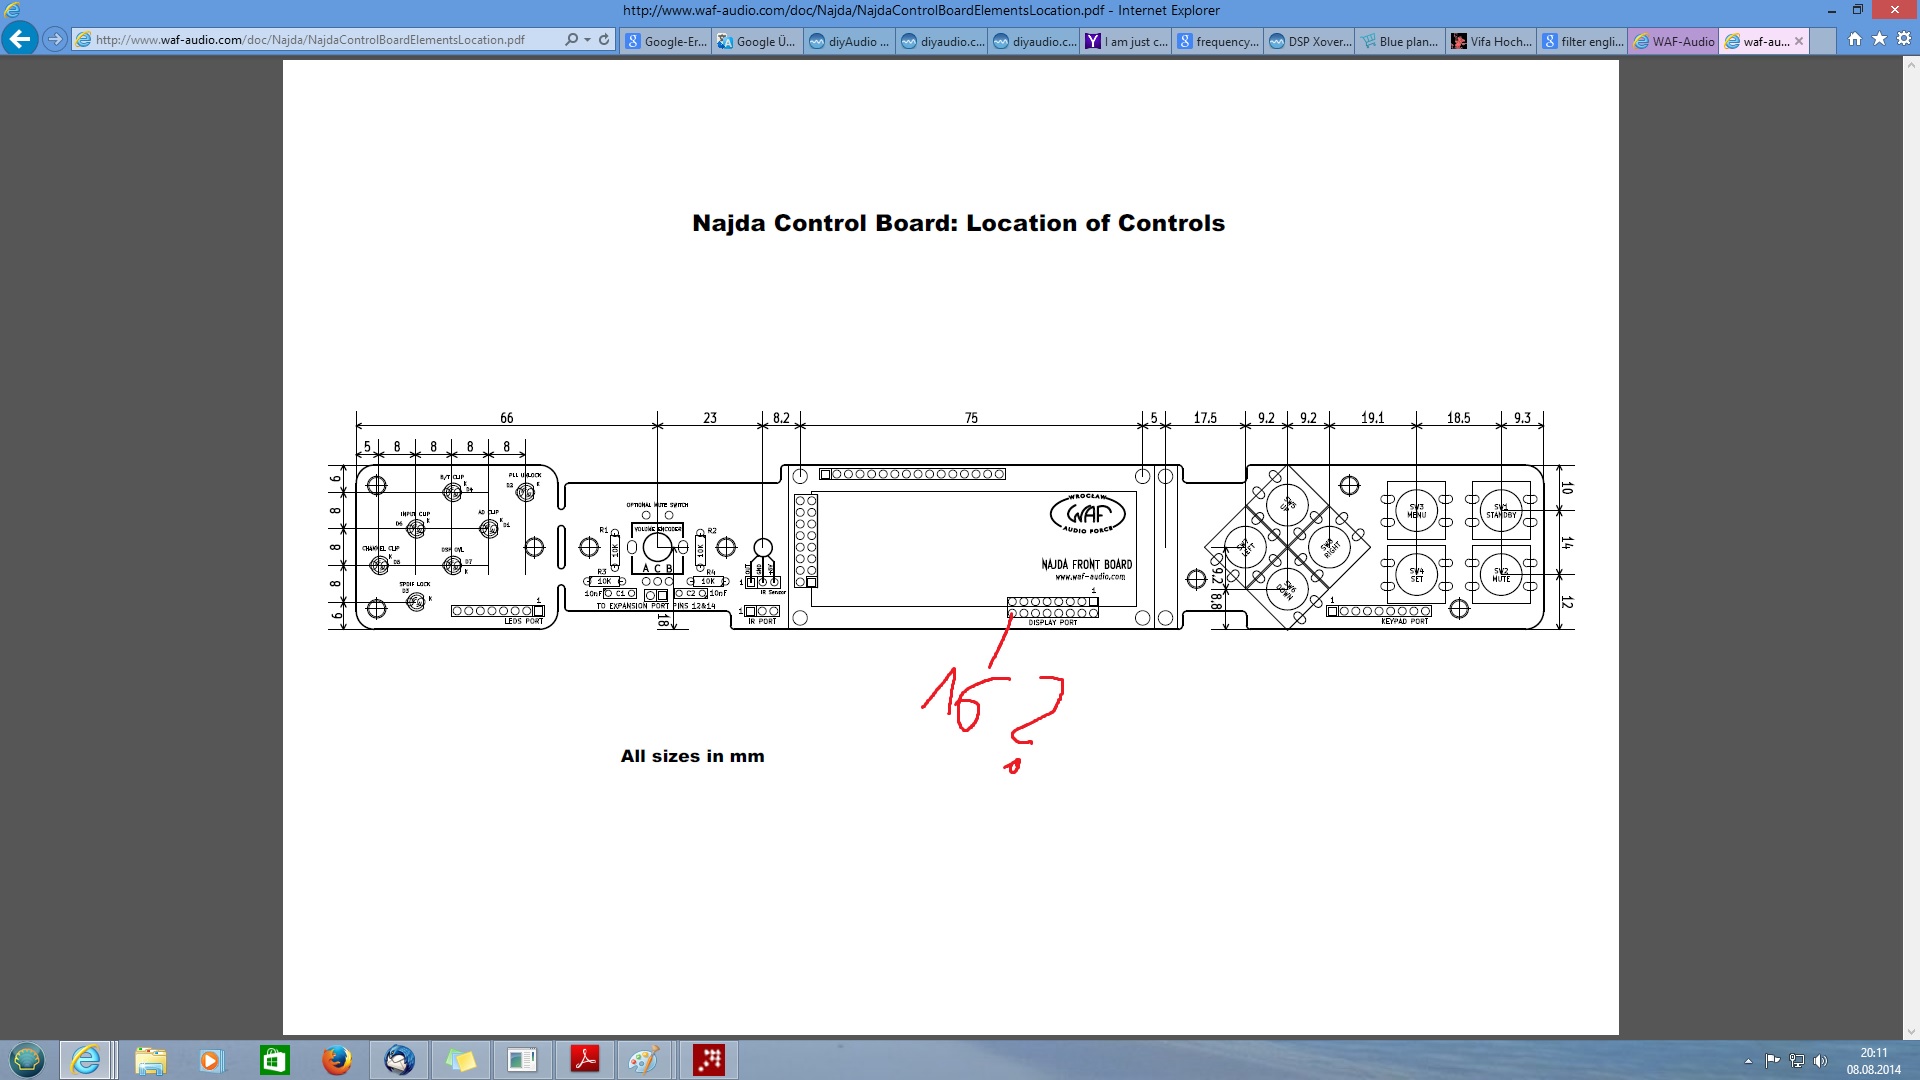Open File Explorer from the taskbar
This screenshot has width=1920, height=1080.
coord(151,1060)
